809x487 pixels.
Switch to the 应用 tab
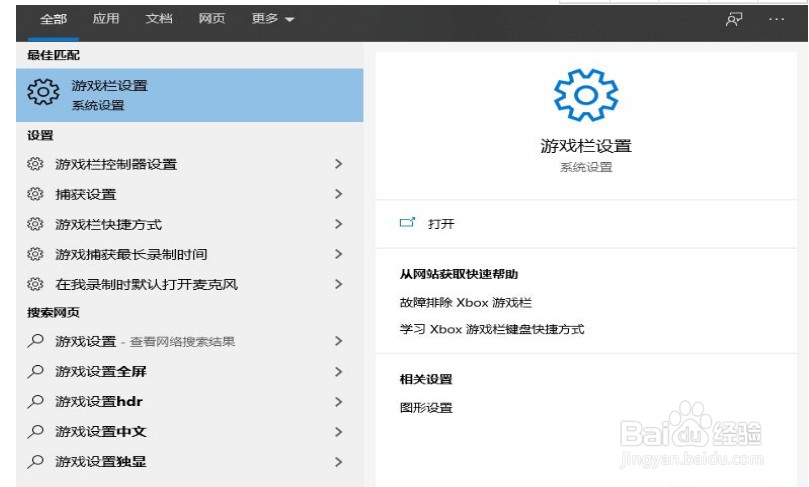[106, 19]
